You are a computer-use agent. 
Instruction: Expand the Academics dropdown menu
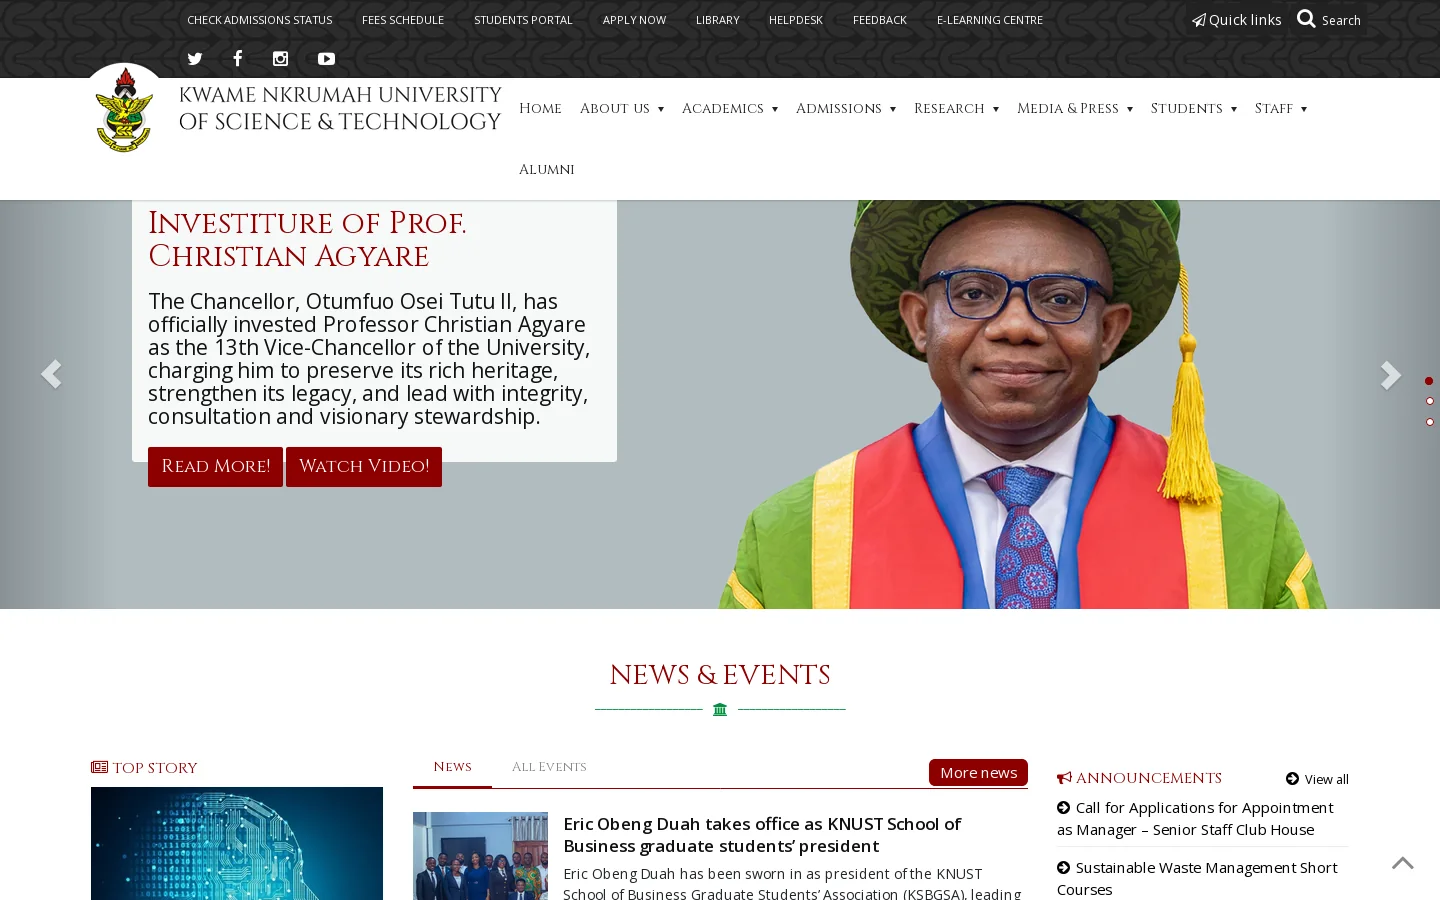coord(730,109)
